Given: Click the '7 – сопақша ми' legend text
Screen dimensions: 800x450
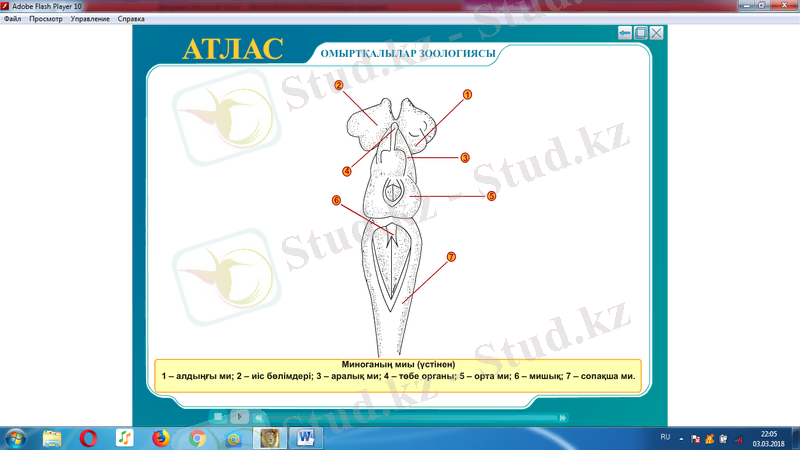Looking at the screenshot, I should tap(601, 376).
